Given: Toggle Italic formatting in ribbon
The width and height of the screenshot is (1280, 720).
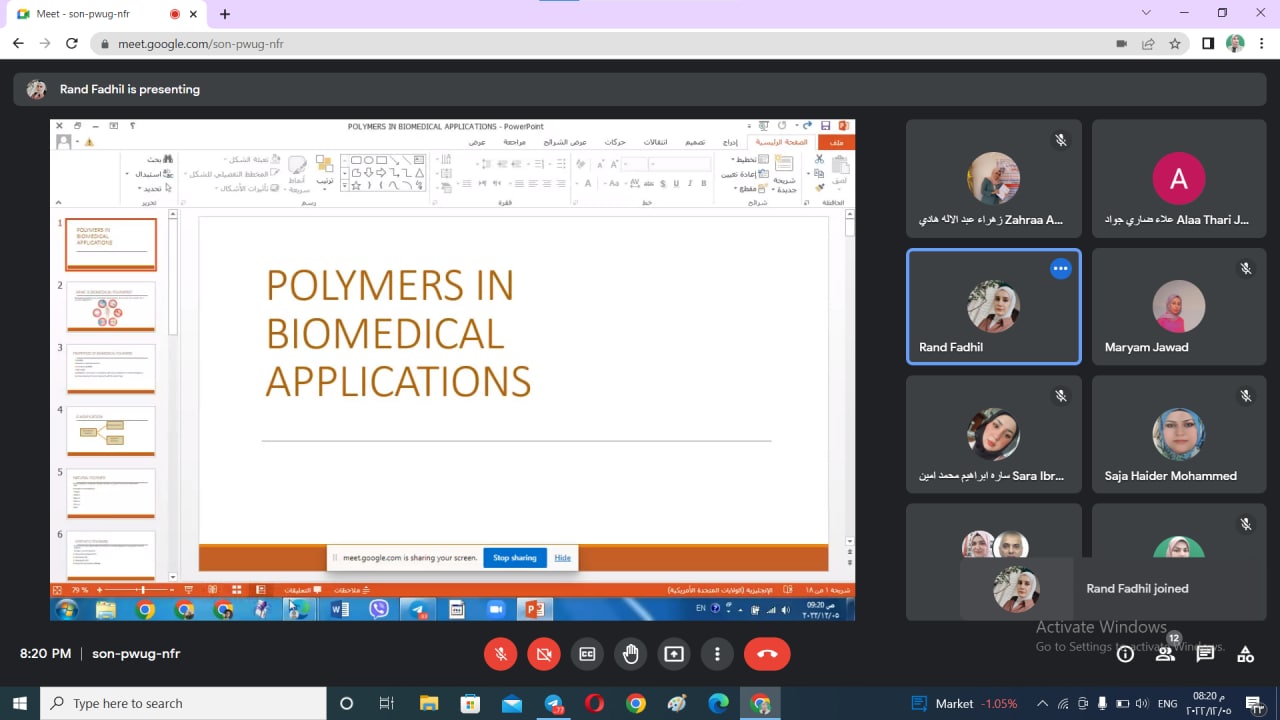Looking at the screenshot, I should [690, 183].
